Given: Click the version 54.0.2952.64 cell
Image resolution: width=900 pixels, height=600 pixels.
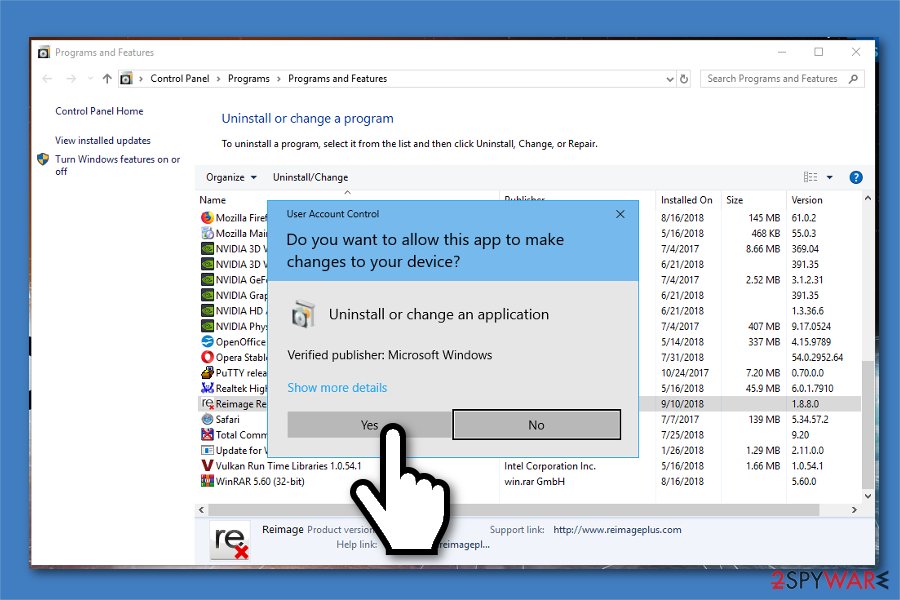Looking at the screenshot, I should pyautogui.click(x=817, y=357).
